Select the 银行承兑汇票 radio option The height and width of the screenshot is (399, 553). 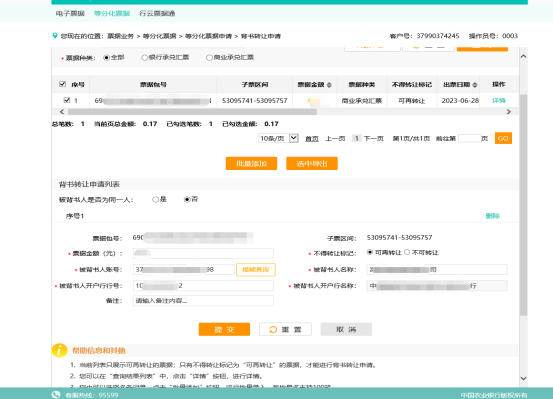point(144,58)
